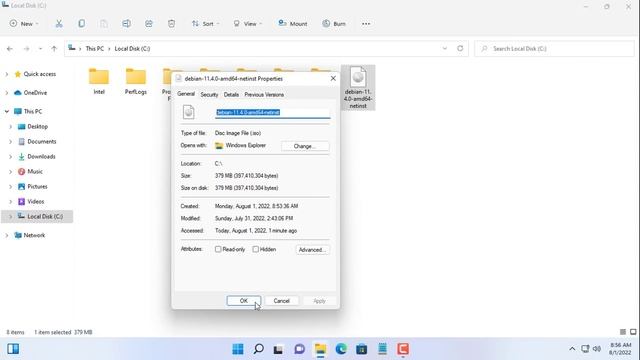Viewport: 640px width, 360px height.
Task: Expand OneDrive in navigation pane
Action: click(7, 93)
